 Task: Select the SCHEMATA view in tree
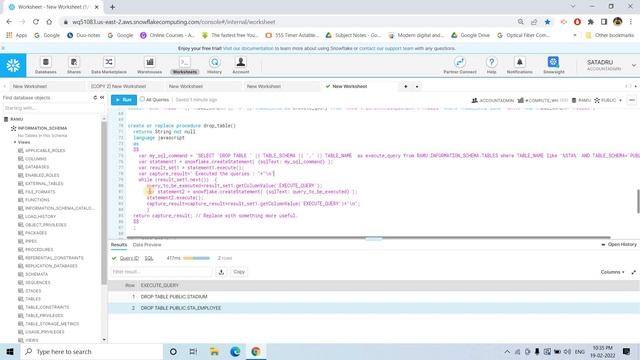(x=36, y=274)
